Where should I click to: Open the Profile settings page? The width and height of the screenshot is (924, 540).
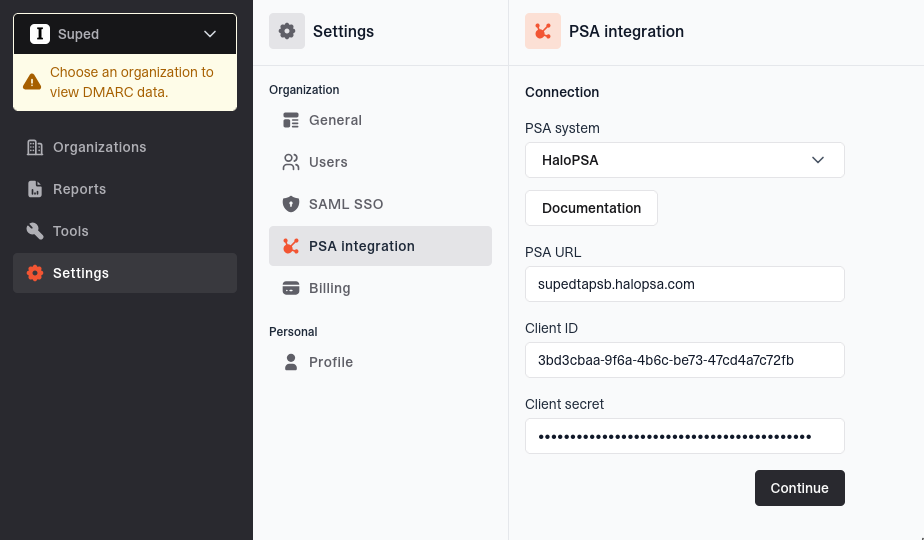click(380, 362)
